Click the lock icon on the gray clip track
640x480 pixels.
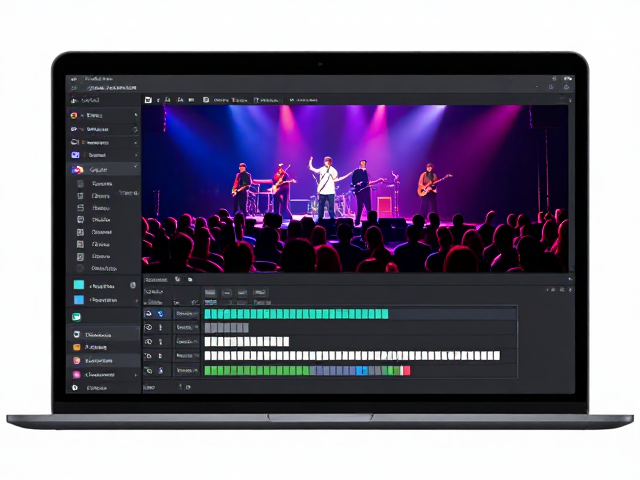click(x=160, y=327)
